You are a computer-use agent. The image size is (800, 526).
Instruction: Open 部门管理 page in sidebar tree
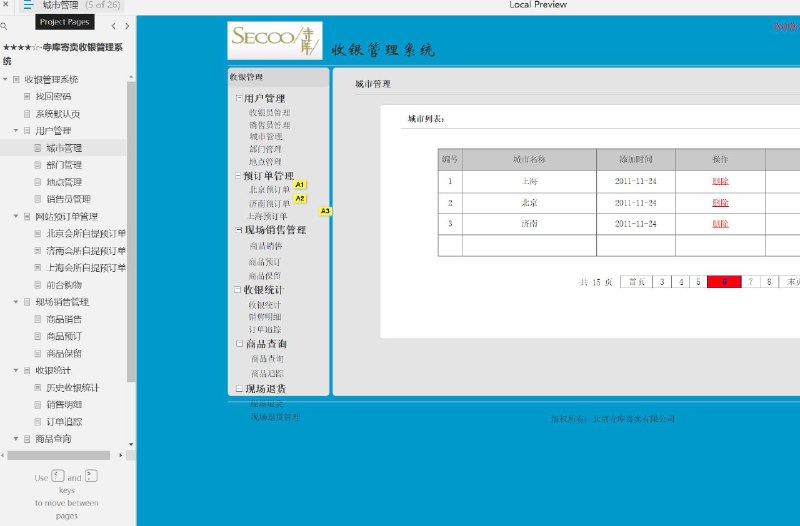(64, 165)
